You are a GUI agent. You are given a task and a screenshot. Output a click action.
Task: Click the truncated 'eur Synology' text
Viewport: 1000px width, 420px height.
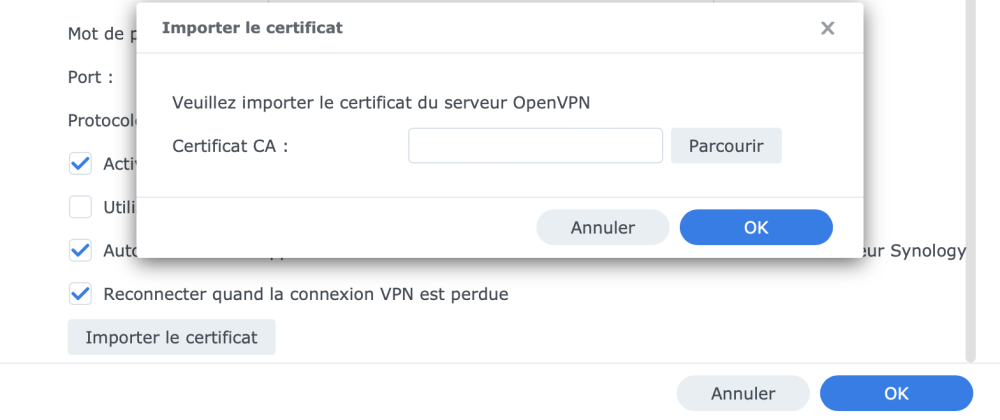coord(914,251)
